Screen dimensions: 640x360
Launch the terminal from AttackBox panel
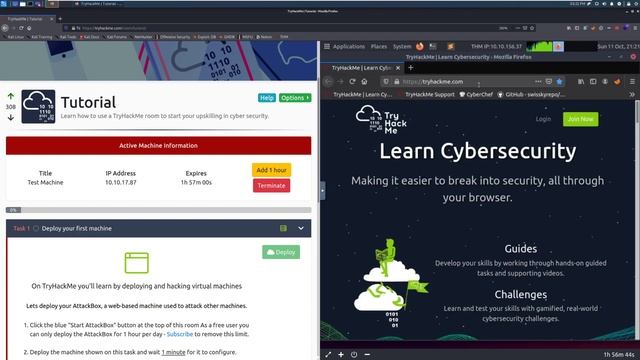click(x=433, y=47)
